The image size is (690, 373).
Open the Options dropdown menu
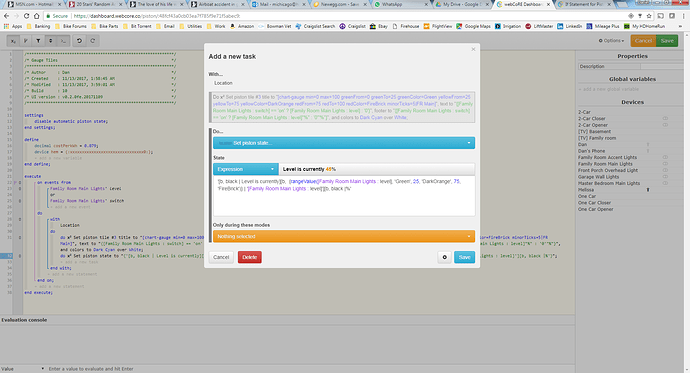pos(611,41)
